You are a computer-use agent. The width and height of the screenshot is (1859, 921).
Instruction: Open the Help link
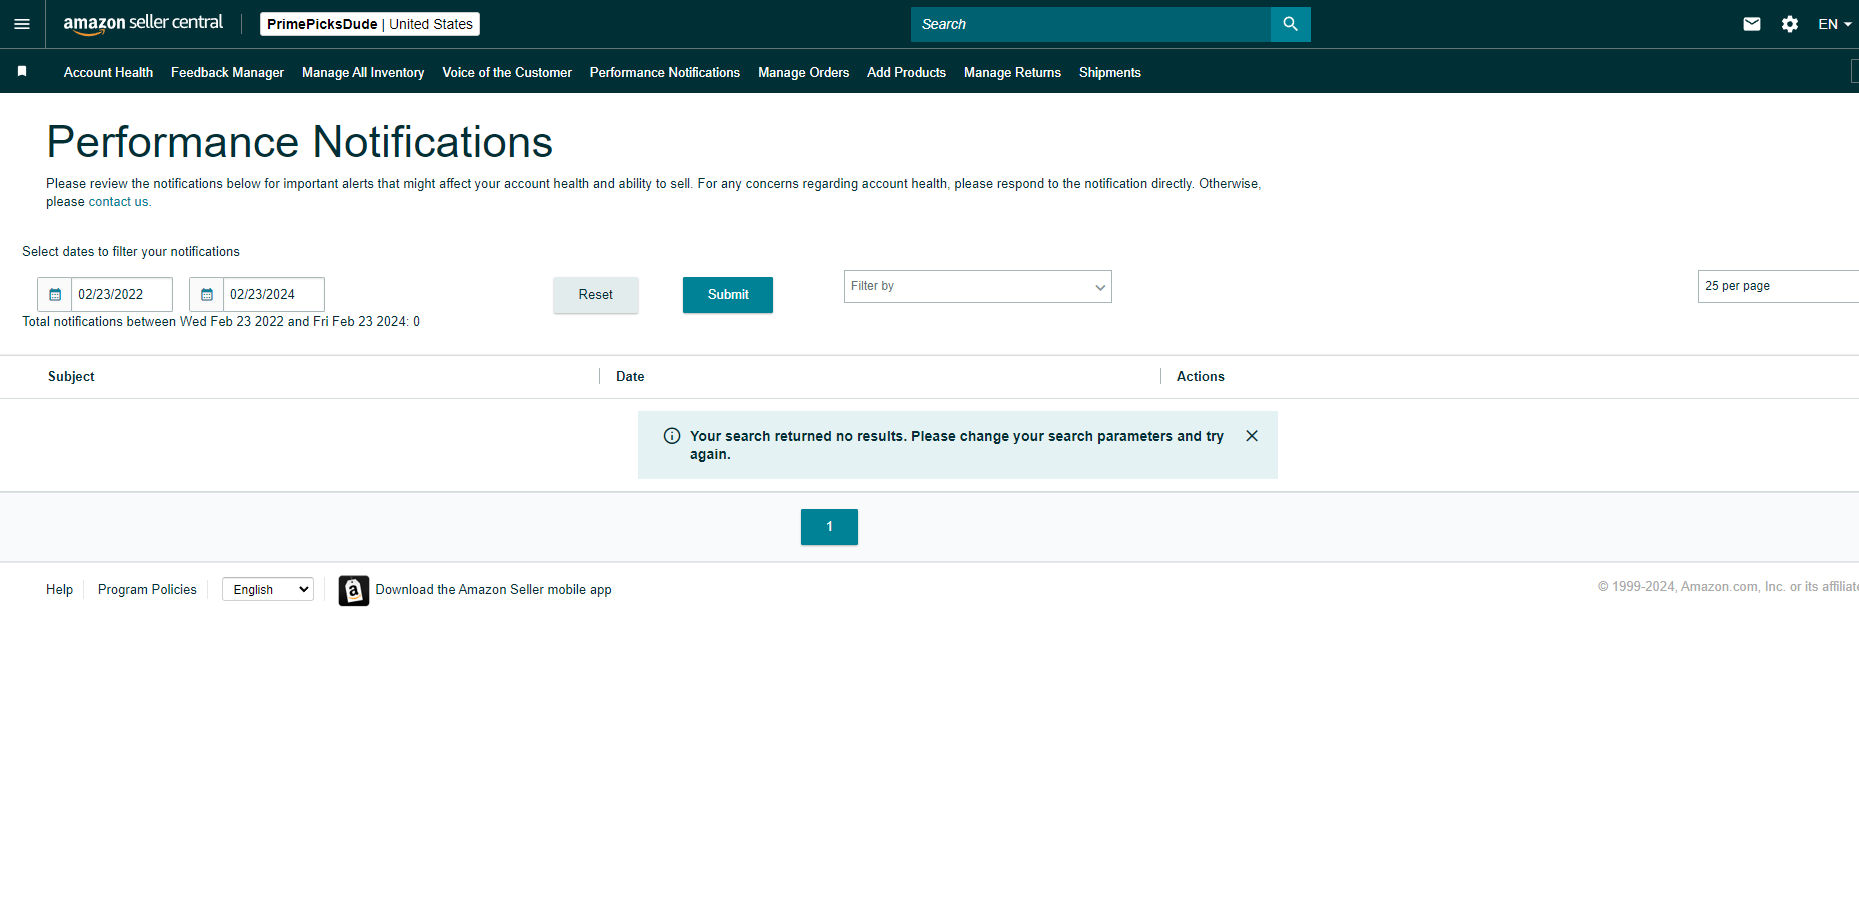(59, 589)
